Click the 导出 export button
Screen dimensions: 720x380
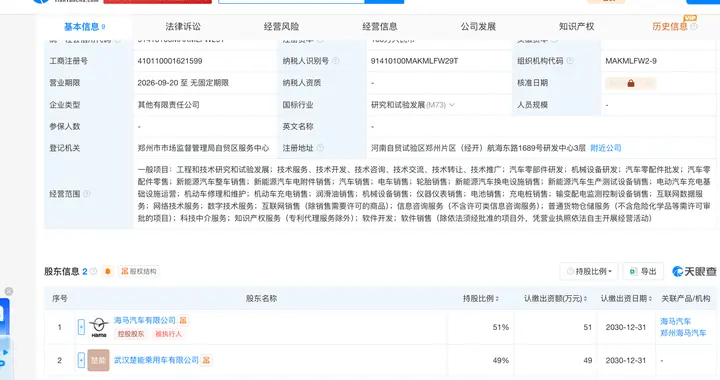point(644,271)
